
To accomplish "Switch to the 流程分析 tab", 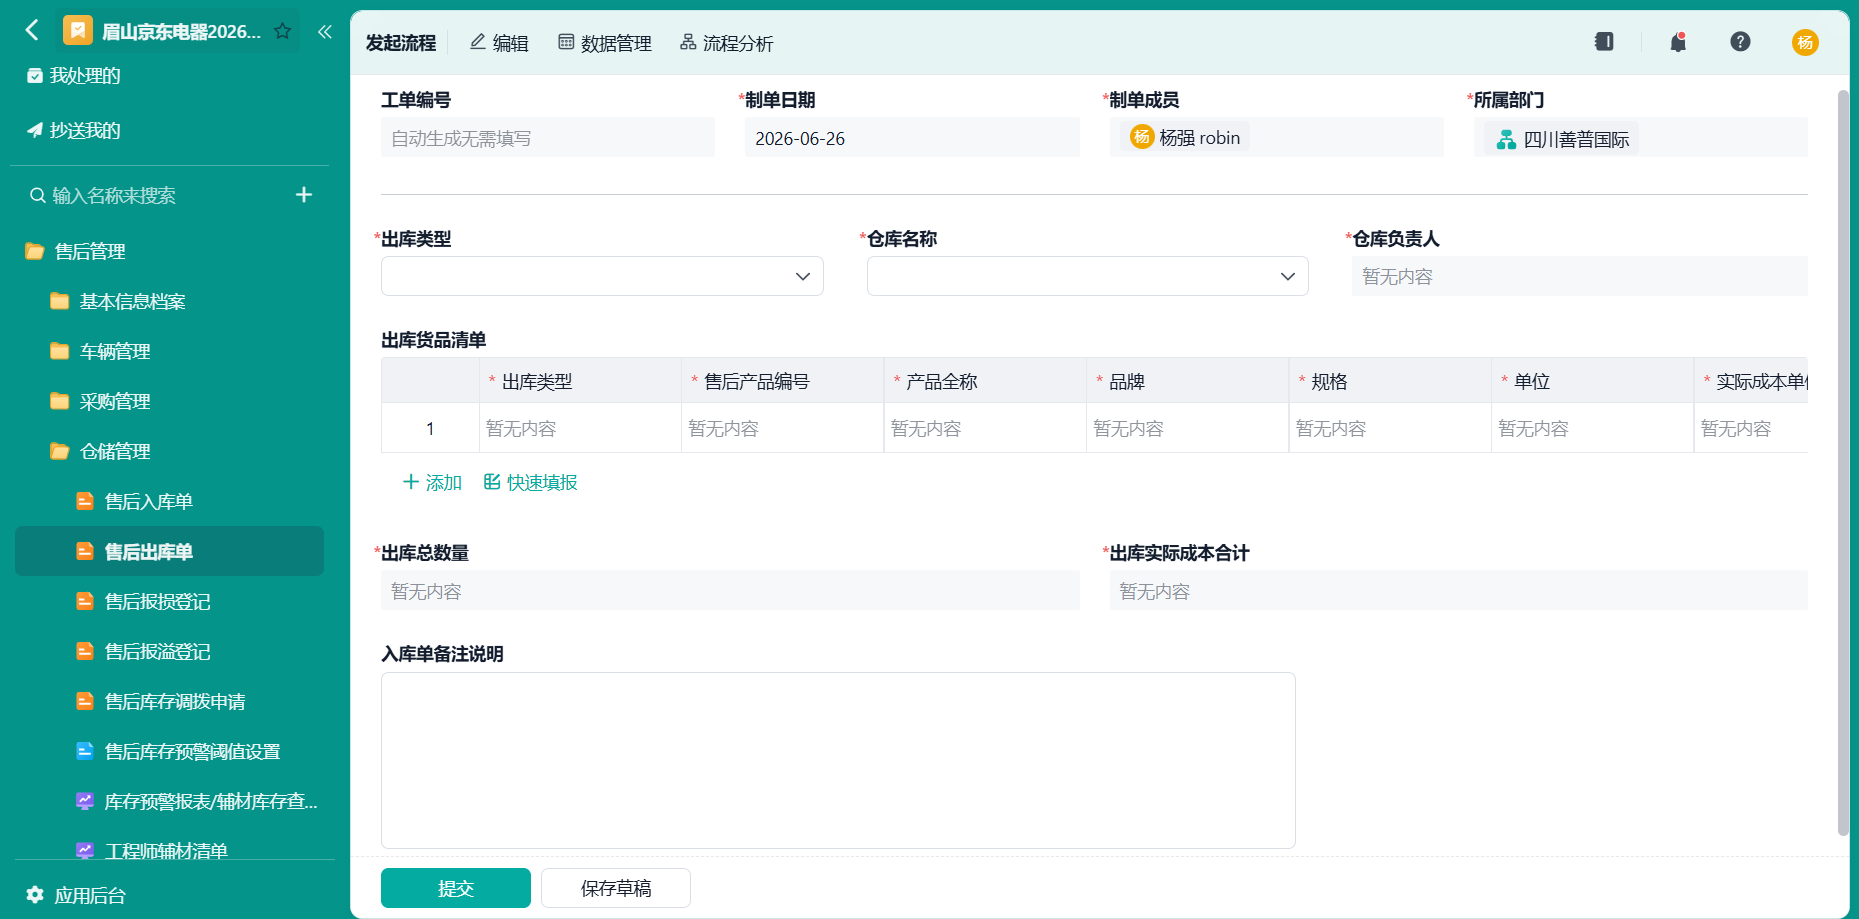I will tap(727, 43).
